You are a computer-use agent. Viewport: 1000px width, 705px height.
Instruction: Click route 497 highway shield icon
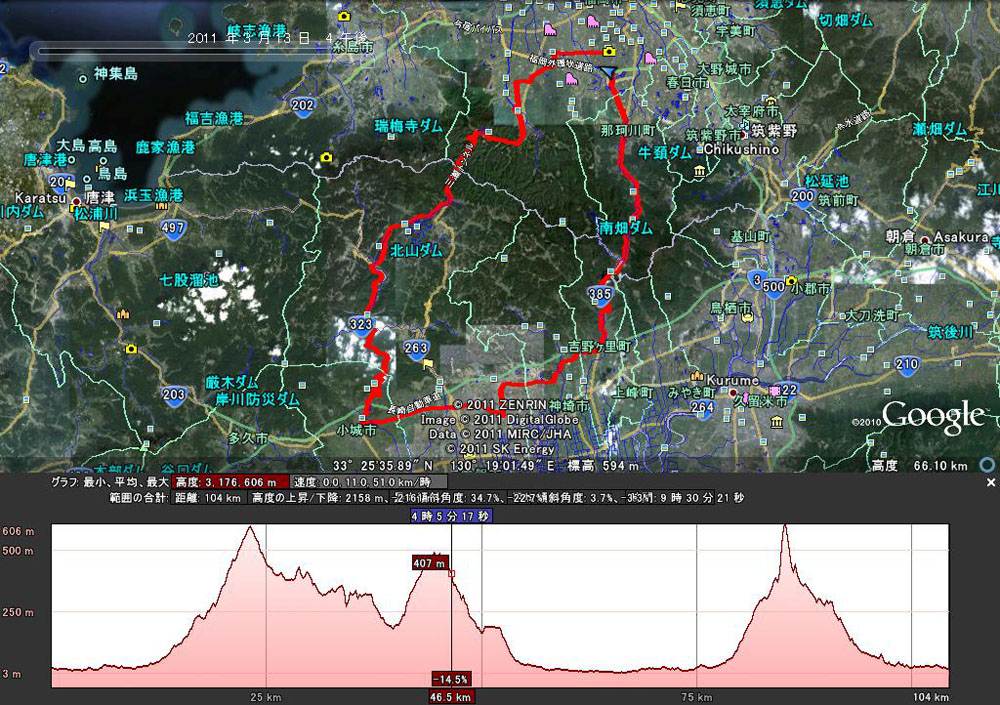173,228
